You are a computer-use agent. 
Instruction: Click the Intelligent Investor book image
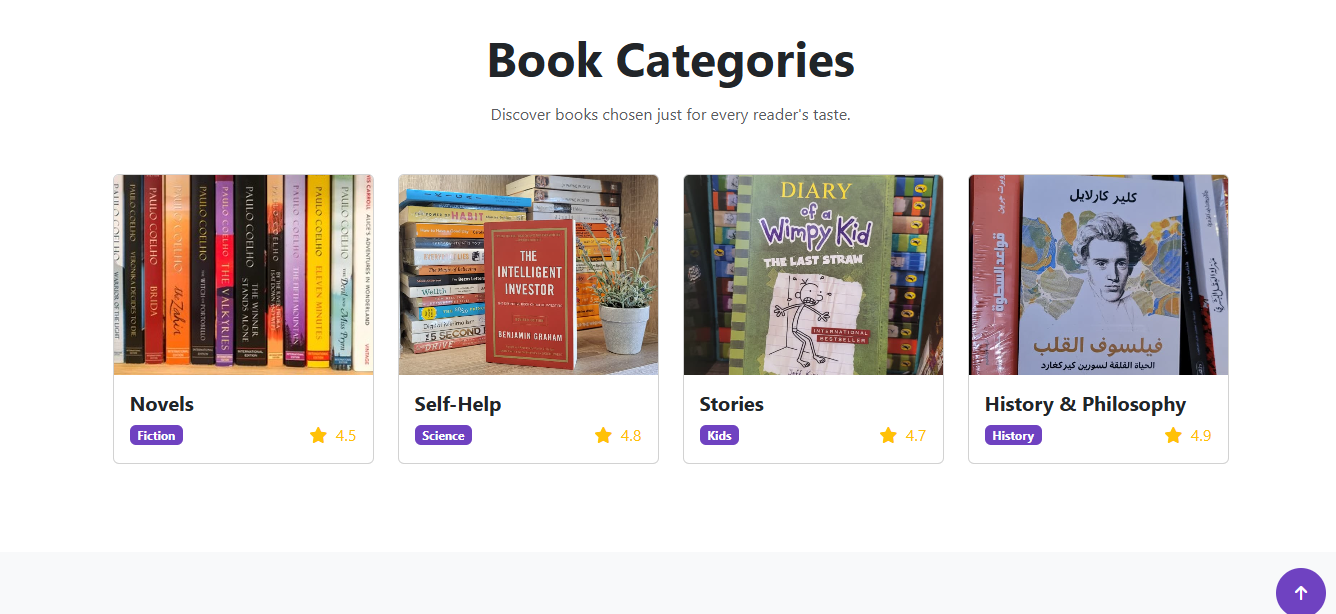(528, 275)
